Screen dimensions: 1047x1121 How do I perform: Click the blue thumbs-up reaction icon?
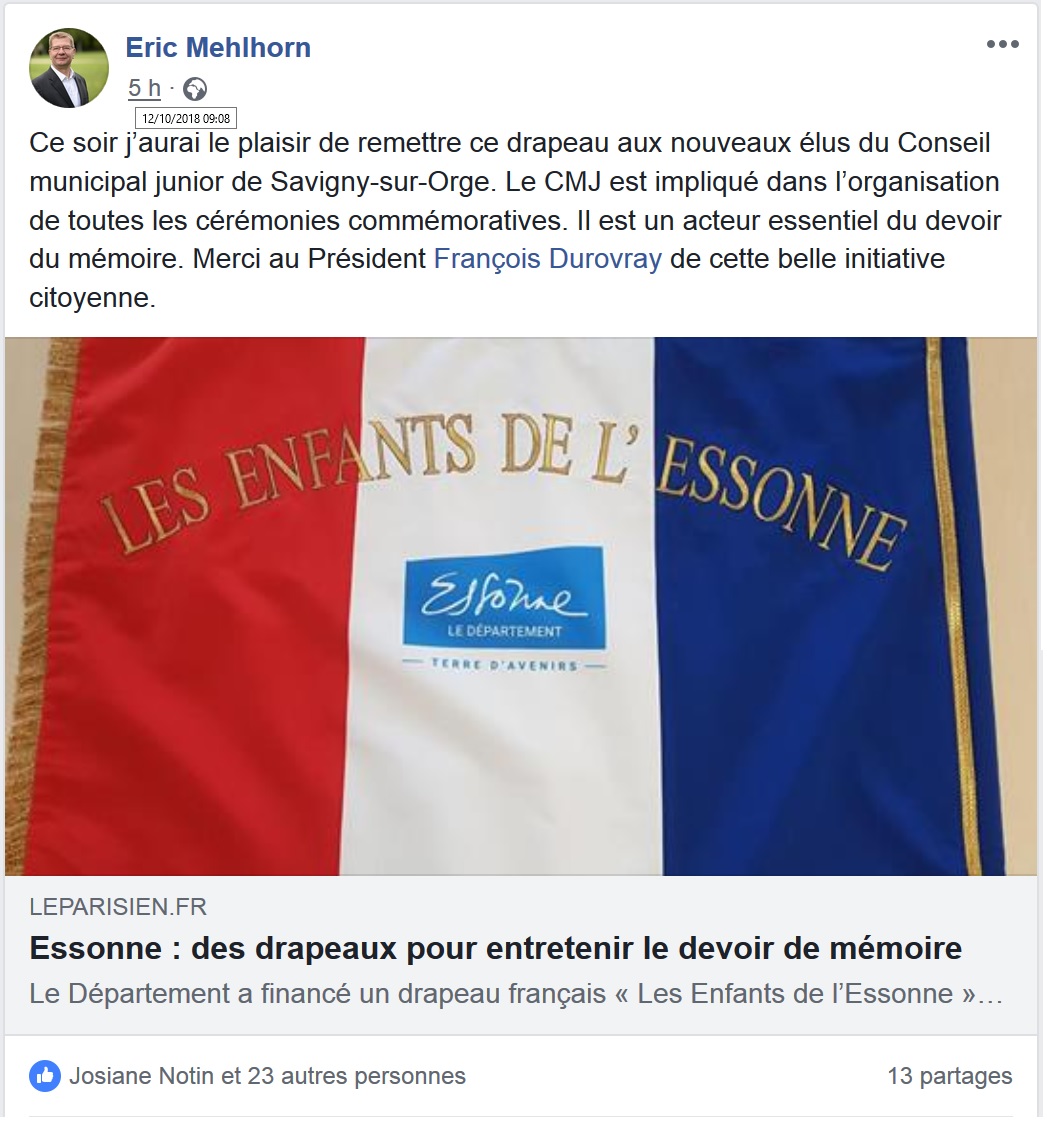(x=45, y=1076)
